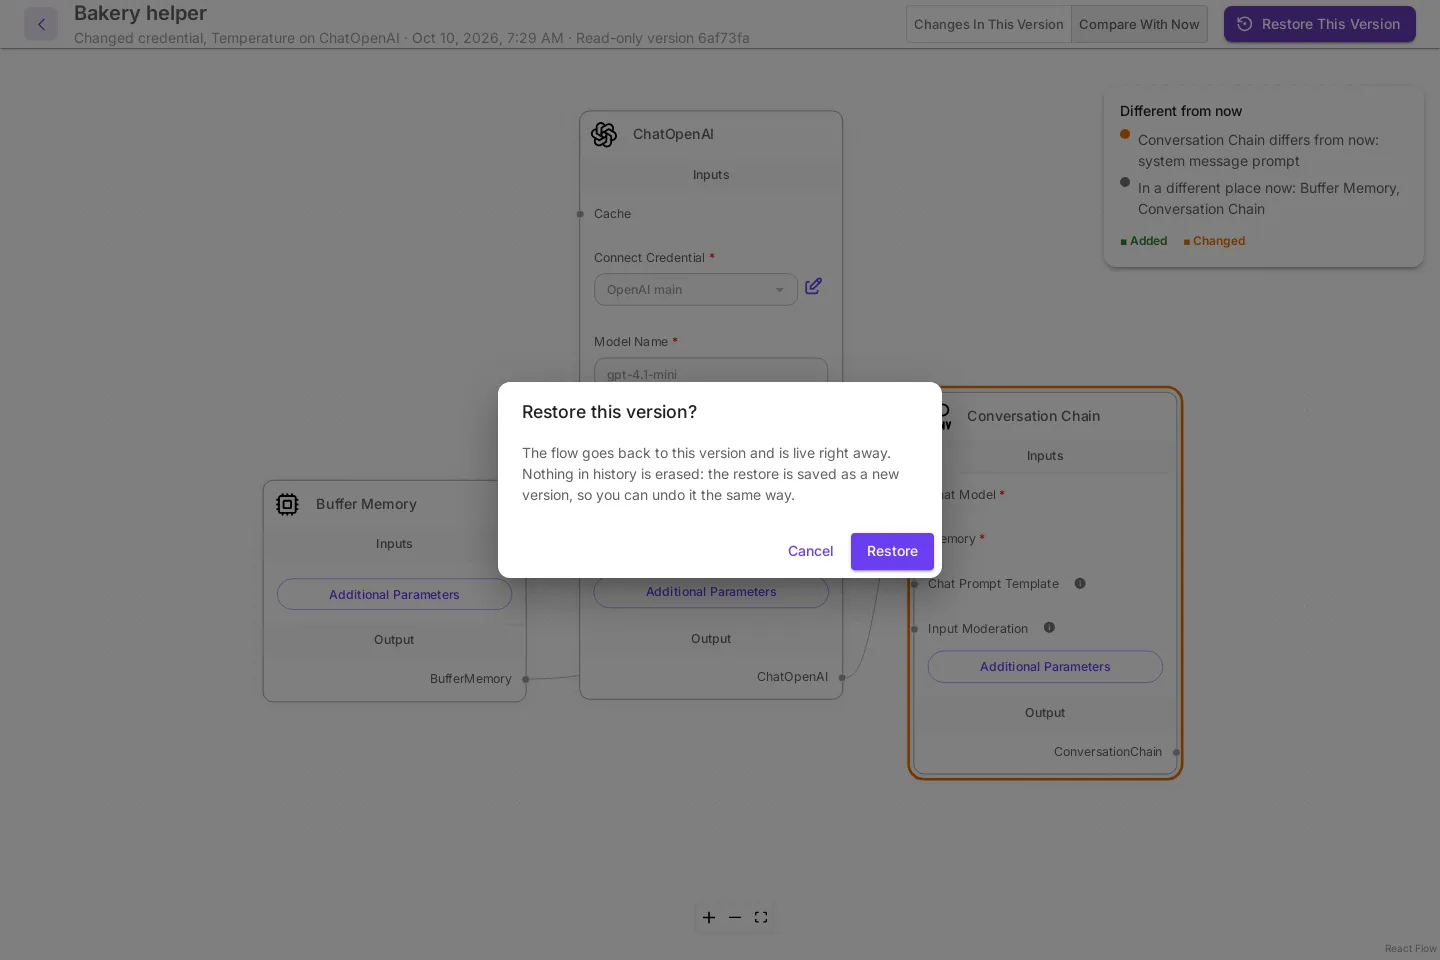Click the back arrow icon
The width and height of the screenshot is (1440, 960).
point(41,24)
